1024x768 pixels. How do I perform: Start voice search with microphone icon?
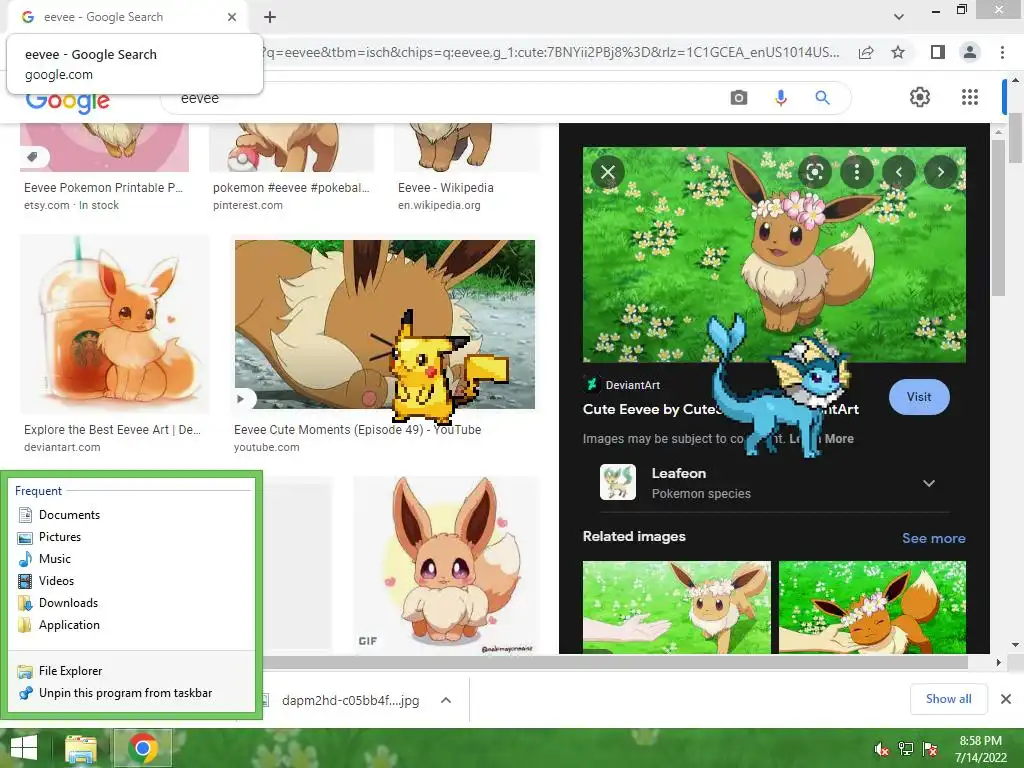(x=780, y=98)
